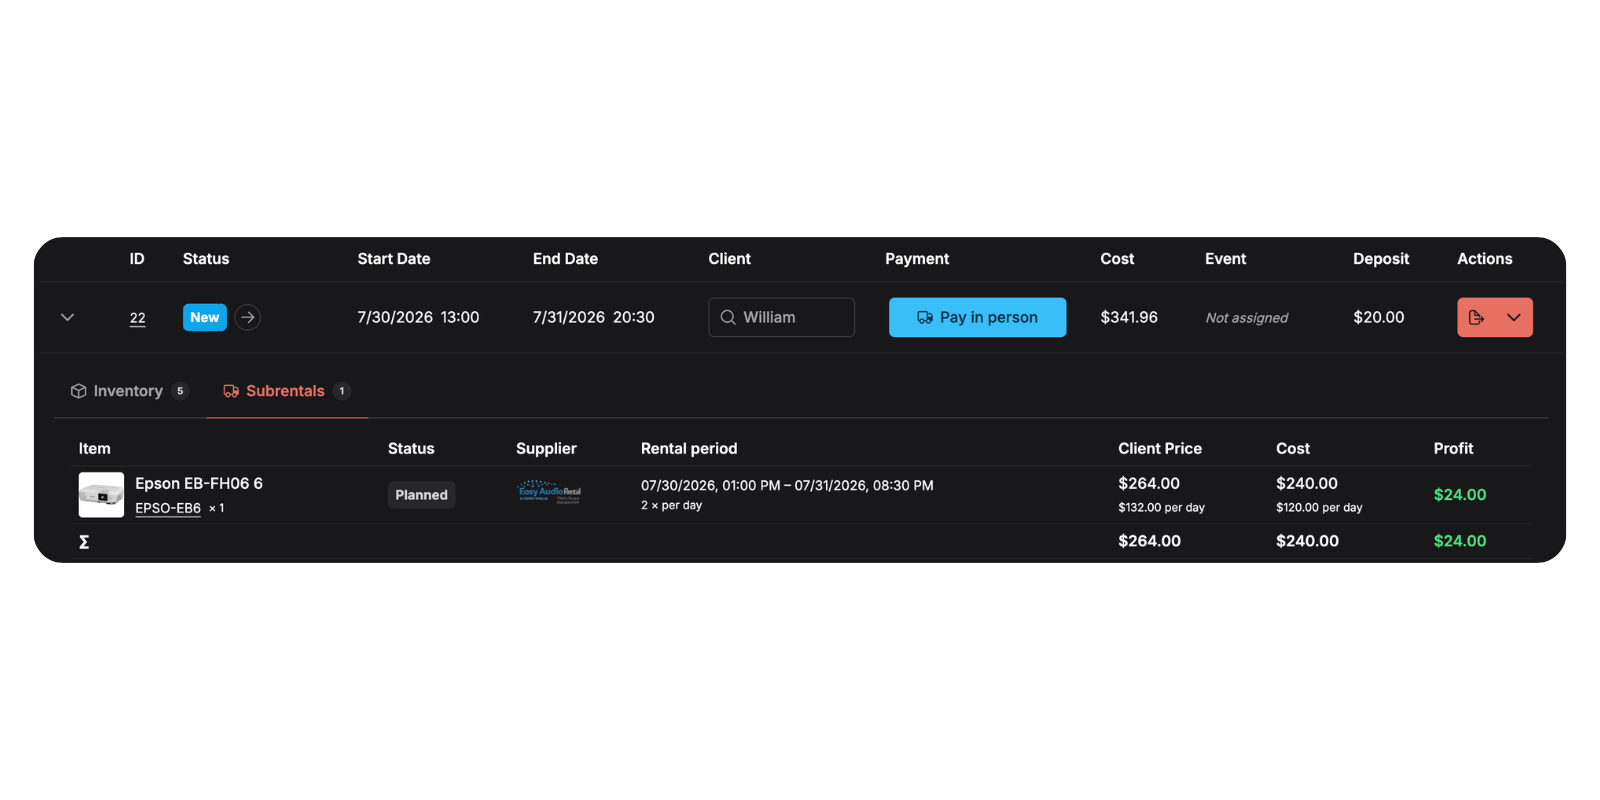1600x800 pixels.
Task: Click the William client search field
Action: [x=781, y=317]
